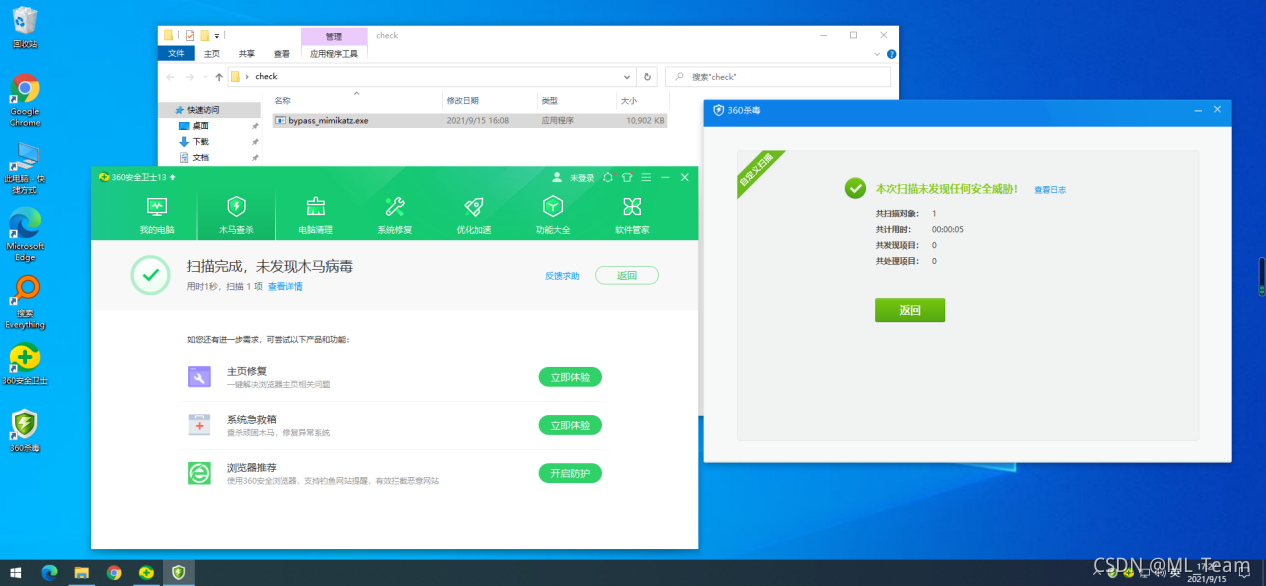Open 此电脑 desktop shortcut
Image resolution: width=1266 pixels, height=586 pixels.
pos(25,168)
